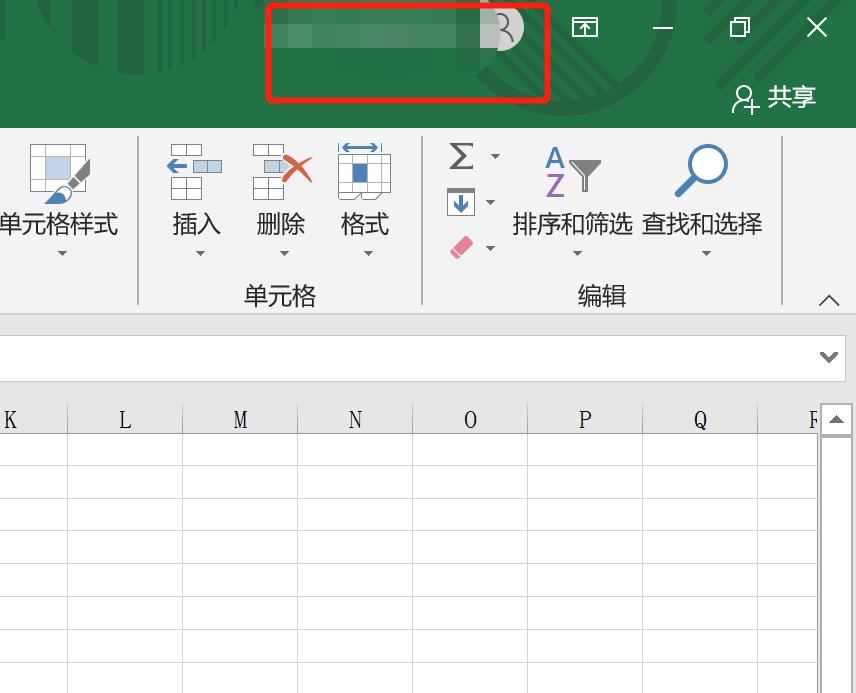Image resolution: width=856 pixels, height=693 pixels.
Task: Click the restore window icon near title bar
Action: coord(738,27)
